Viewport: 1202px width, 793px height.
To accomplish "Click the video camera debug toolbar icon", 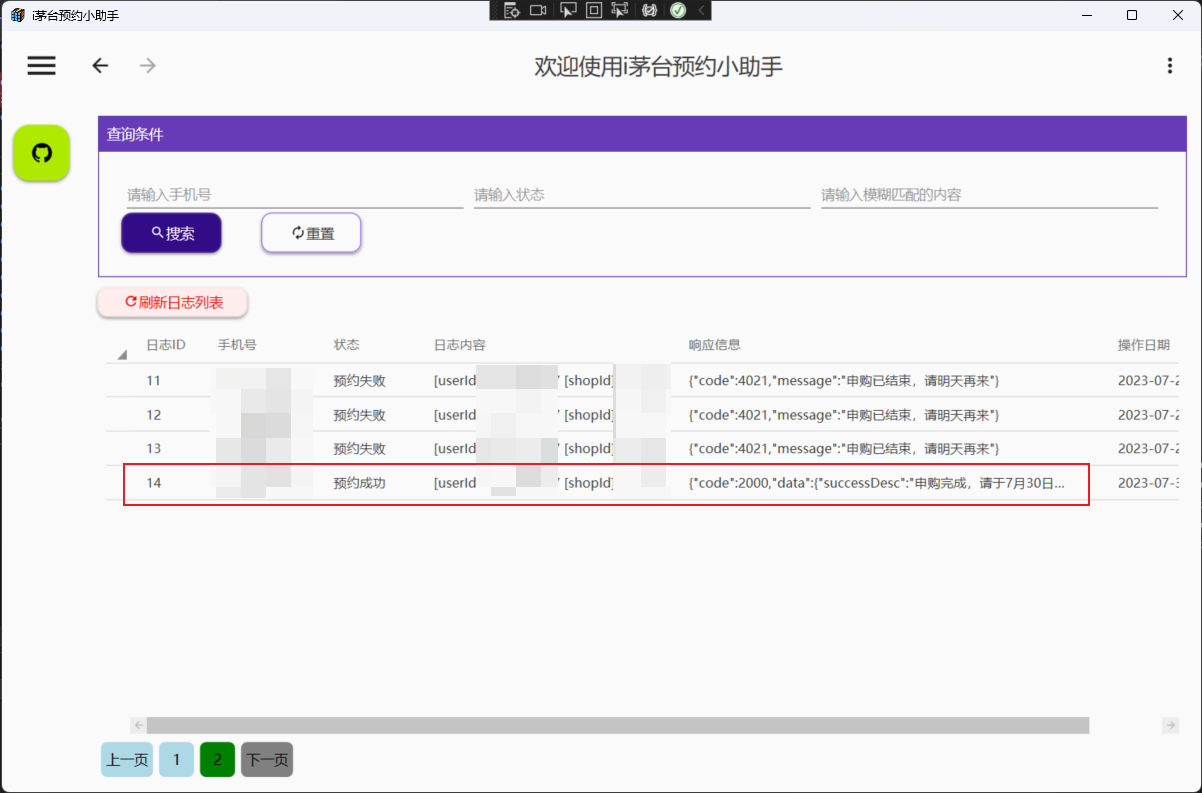I will pos(538,10).
